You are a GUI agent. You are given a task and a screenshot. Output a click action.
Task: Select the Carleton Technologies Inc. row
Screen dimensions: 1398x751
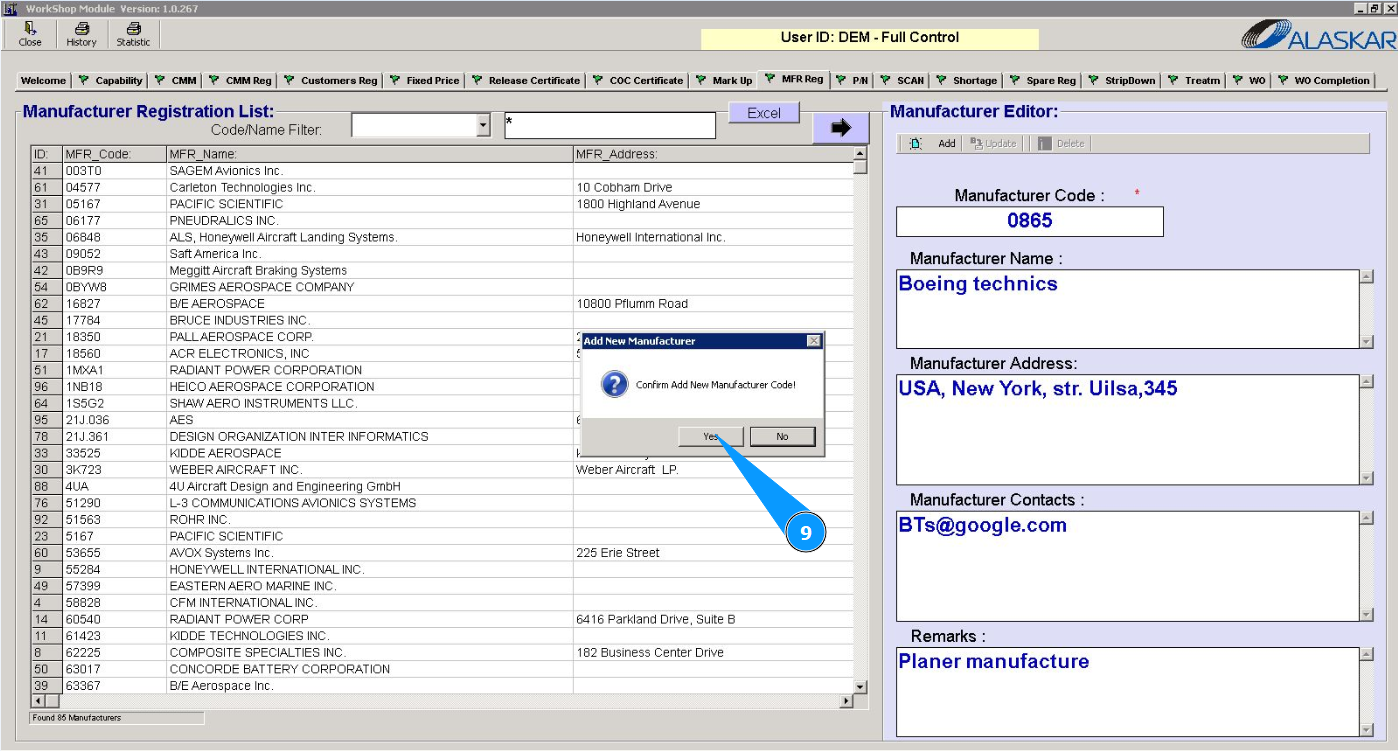tap(442, 187)
